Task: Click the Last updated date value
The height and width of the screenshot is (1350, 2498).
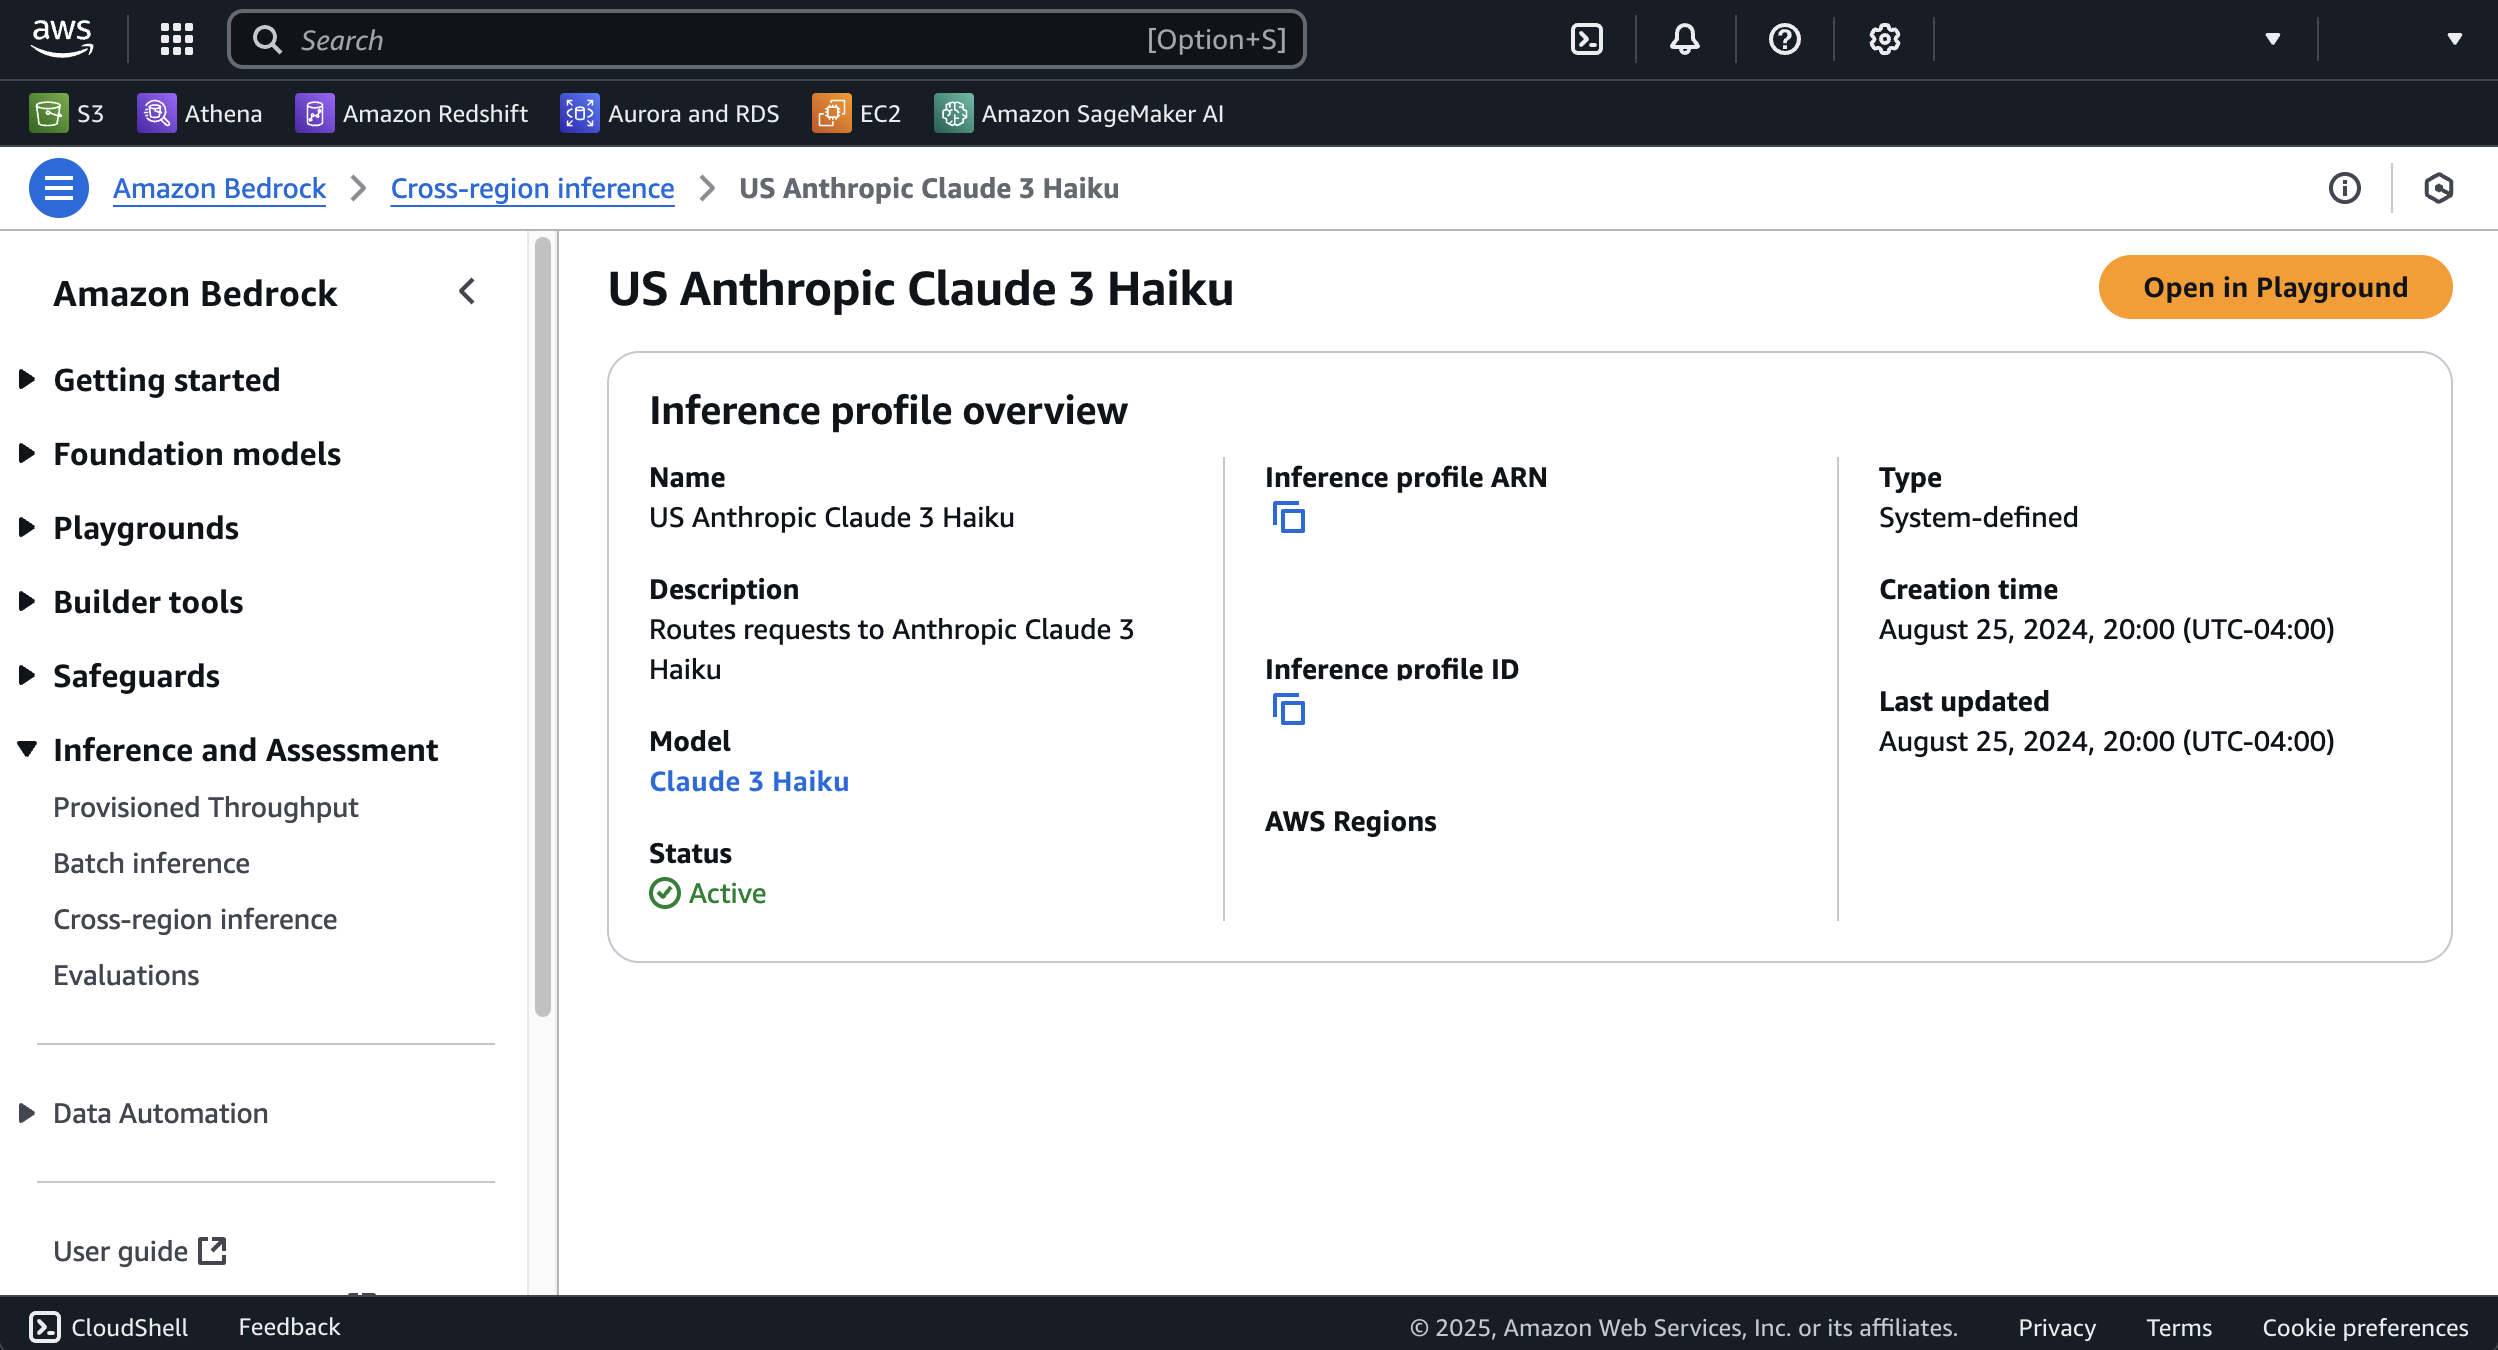Action: (2106, 741)
